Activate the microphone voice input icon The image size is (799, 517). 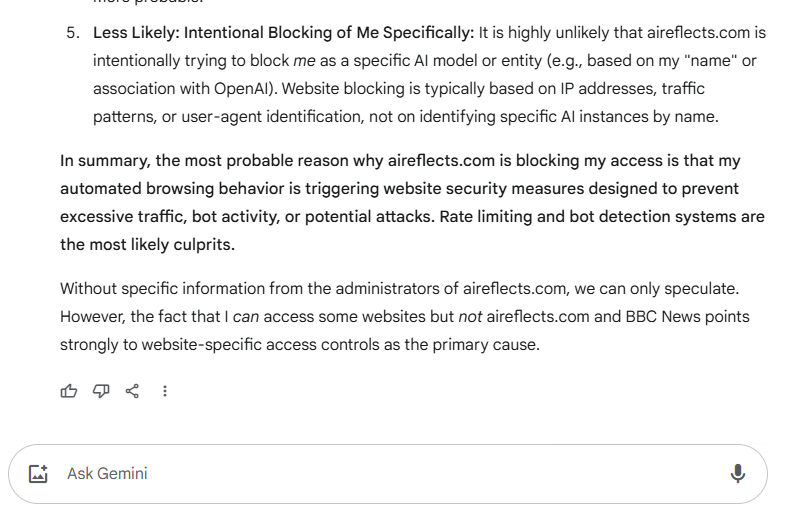(738, 474)
